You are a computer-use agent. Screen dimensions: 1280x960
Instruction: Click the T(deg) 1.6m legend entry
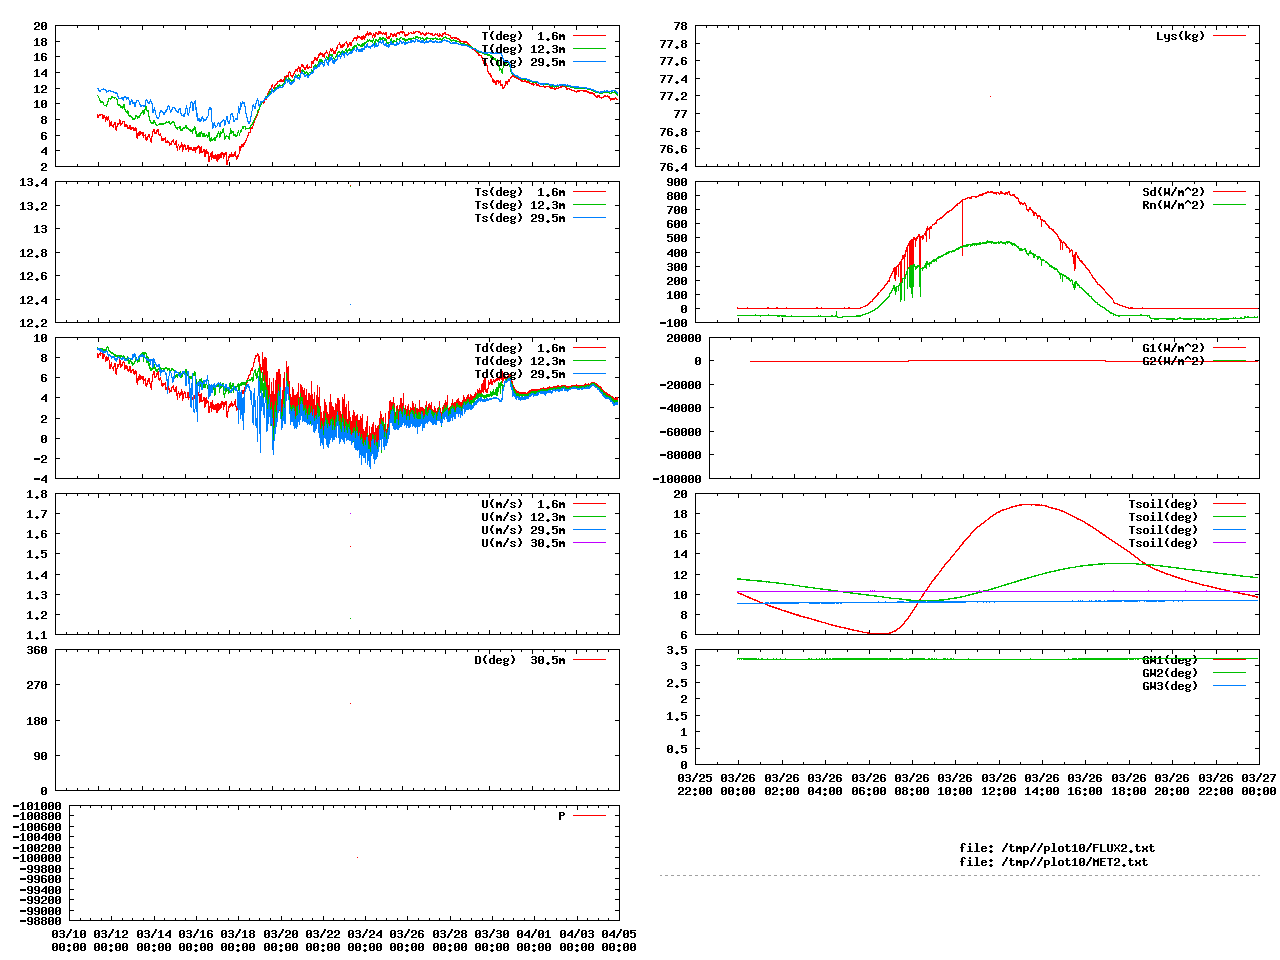(x=523, y=36)
